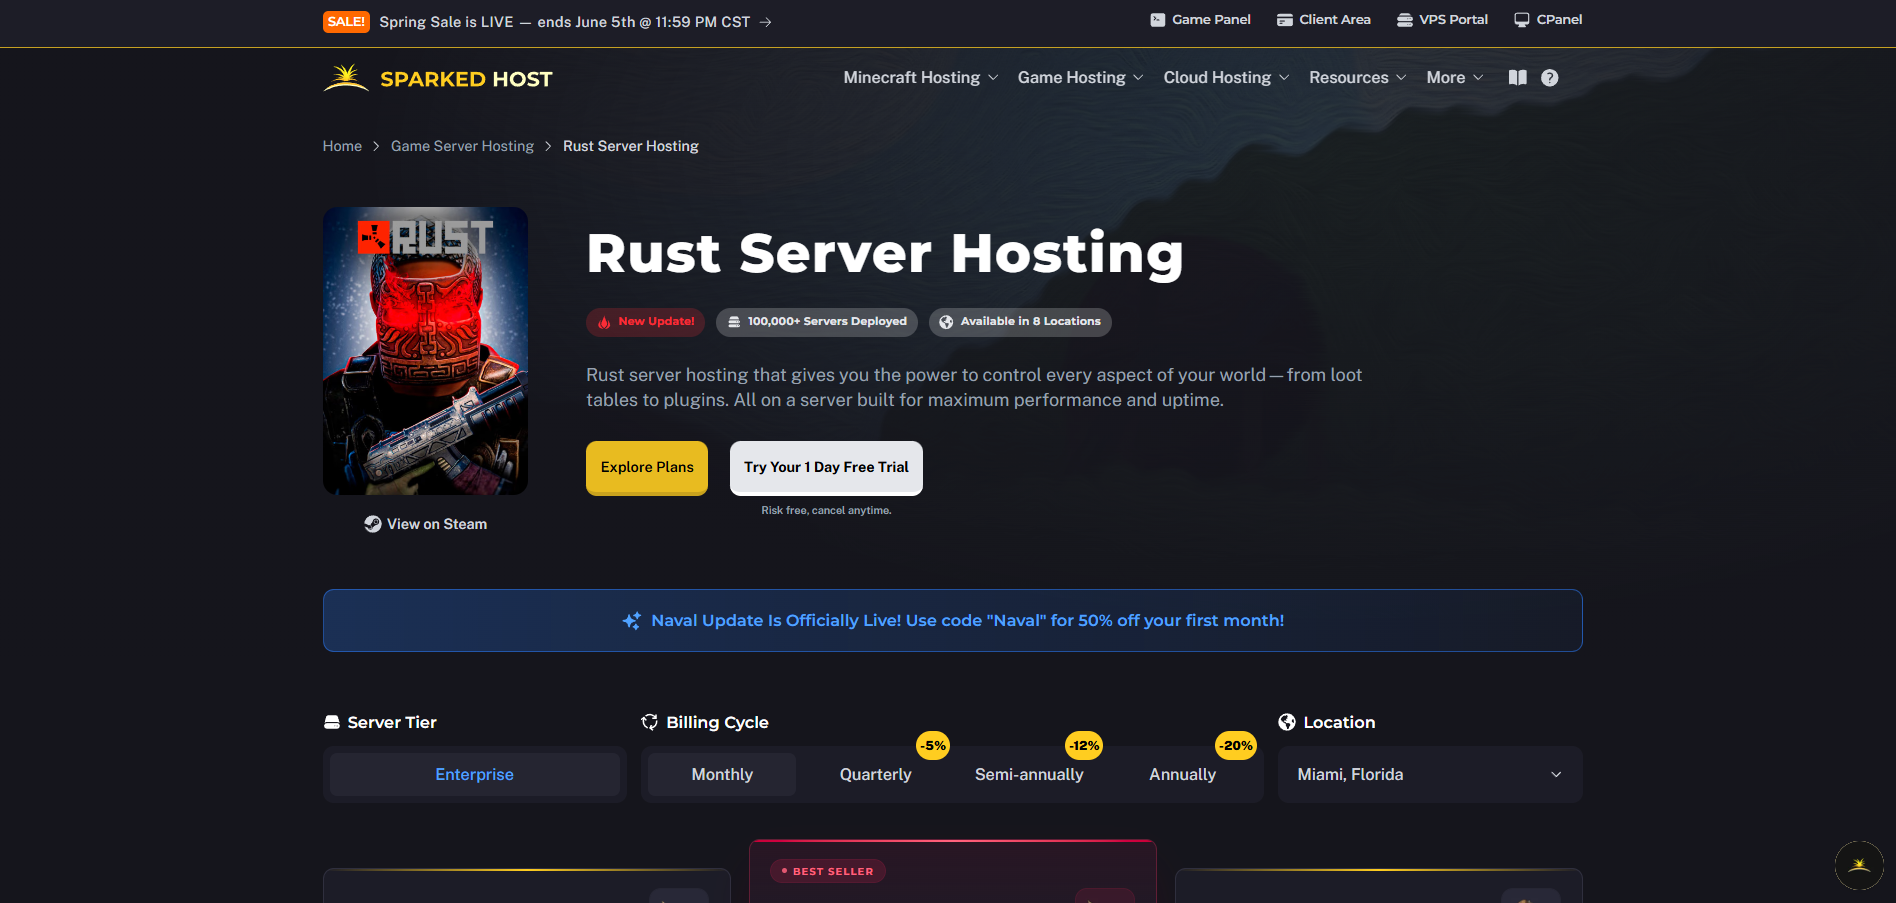Click the Explore Plans button
Image resolution: width=1896 pixels, height=903 pixels.
point(647,468)
